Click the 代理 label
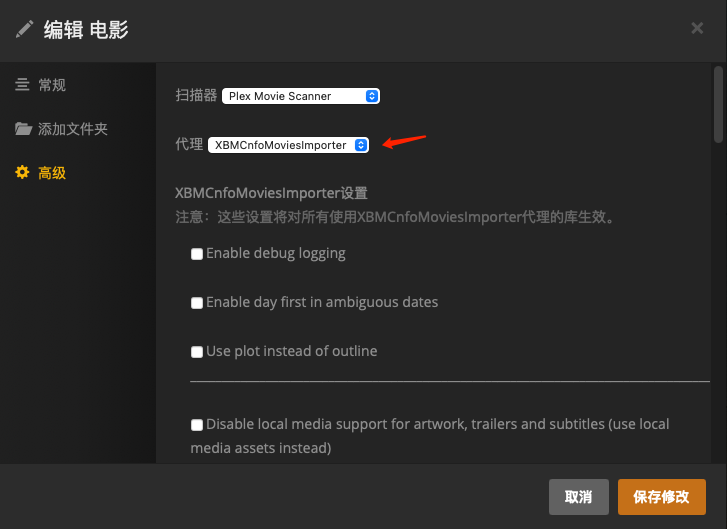 [189, 144]
